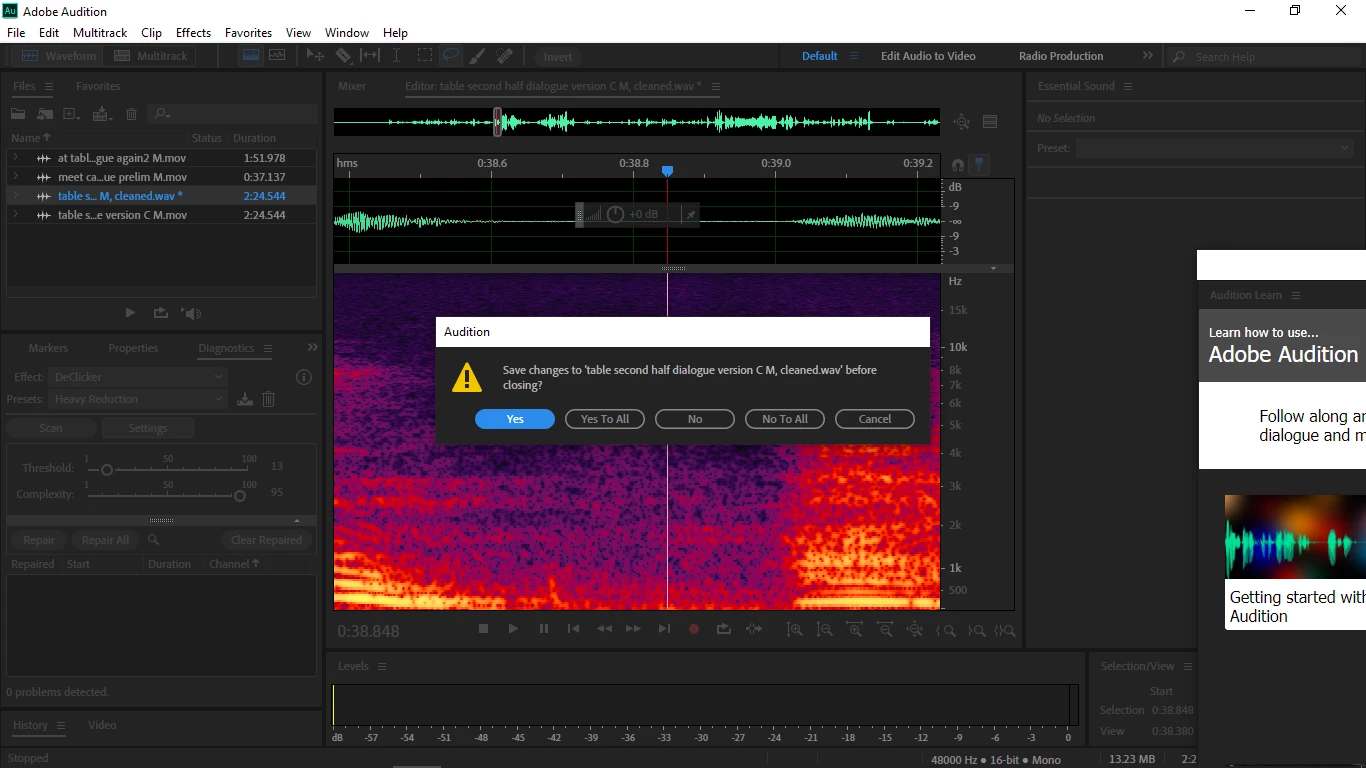Click Zoom Out Time icon
Viewport: 1366px width, 768px height.
pyautogui.click(x=885, y=630)
